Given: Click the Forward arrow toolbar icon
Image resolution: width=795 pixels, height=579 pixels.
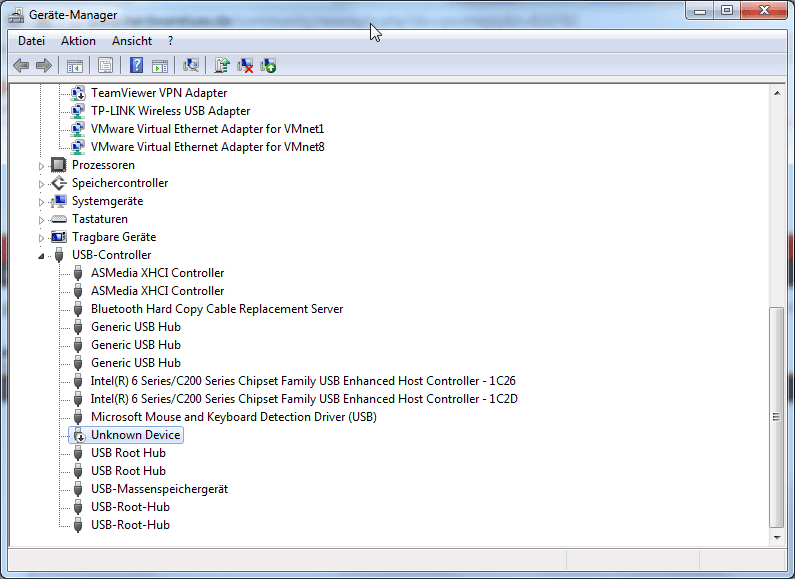Looking at the screenshot, I should click(x=44, y=65).
